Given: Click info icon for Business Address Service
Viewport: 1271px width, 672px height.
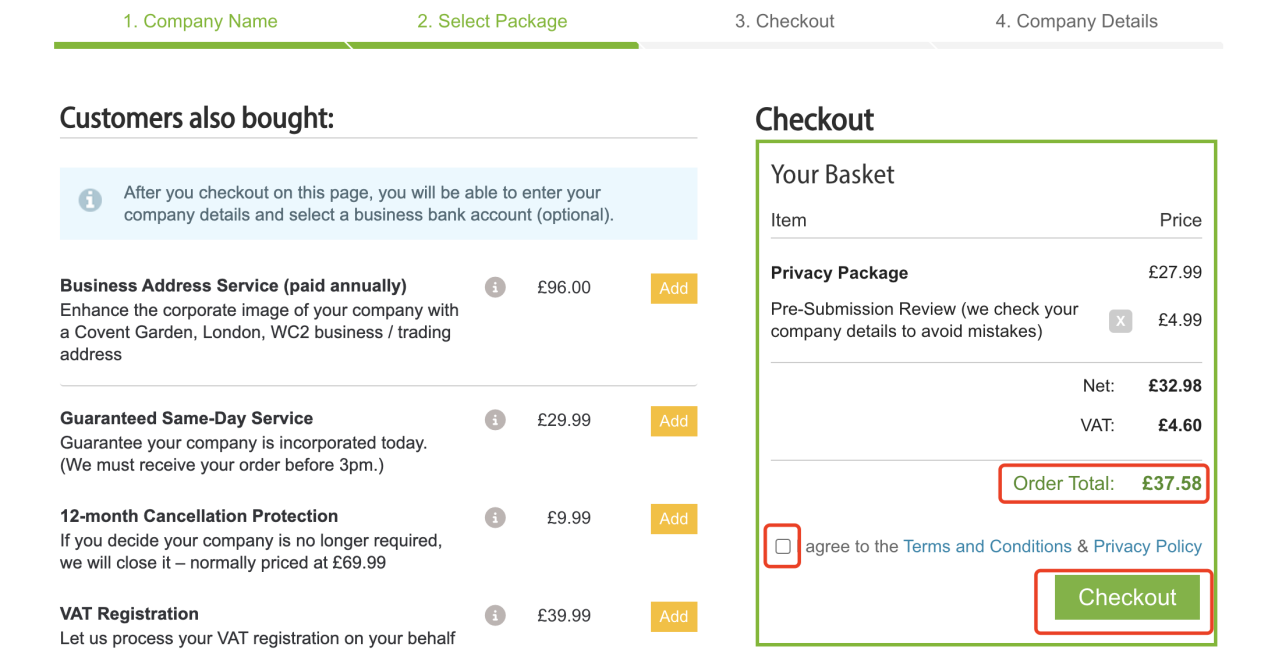Looking at the screenshot, I should (x=495, y=288).
